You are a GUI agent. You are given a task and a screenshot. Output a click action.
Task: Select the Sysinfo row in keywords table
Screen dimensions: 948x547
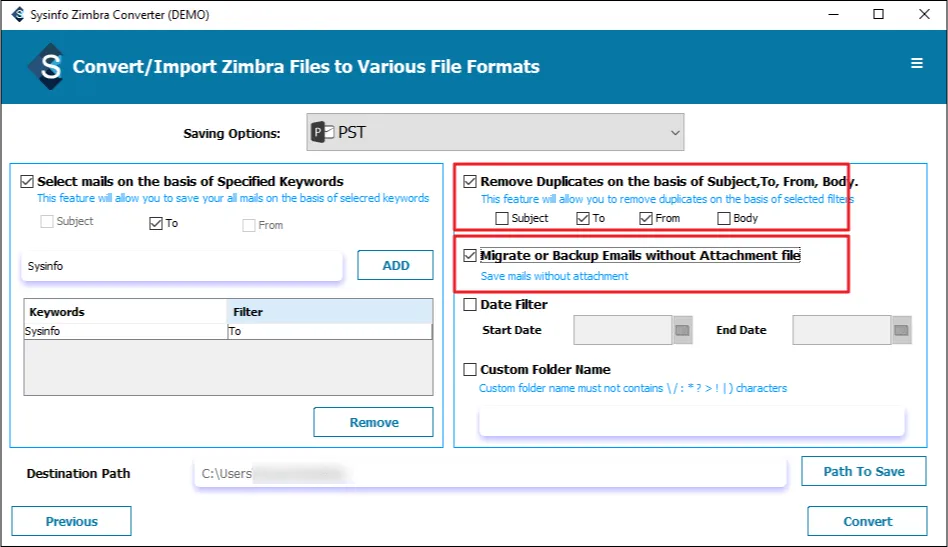pyautogui.click(x=126, y=331)
